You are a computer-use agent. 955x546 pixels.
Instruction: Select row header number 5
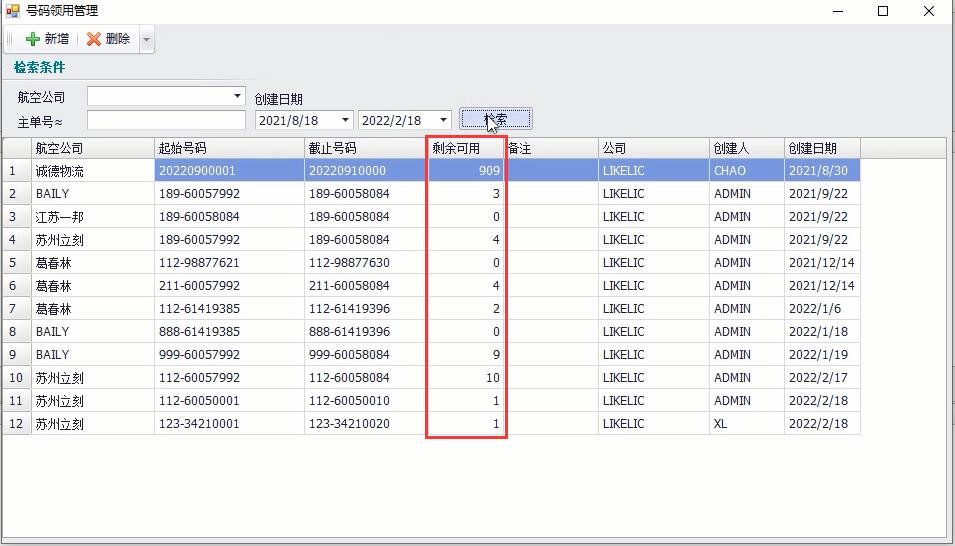tap(16, 263)
